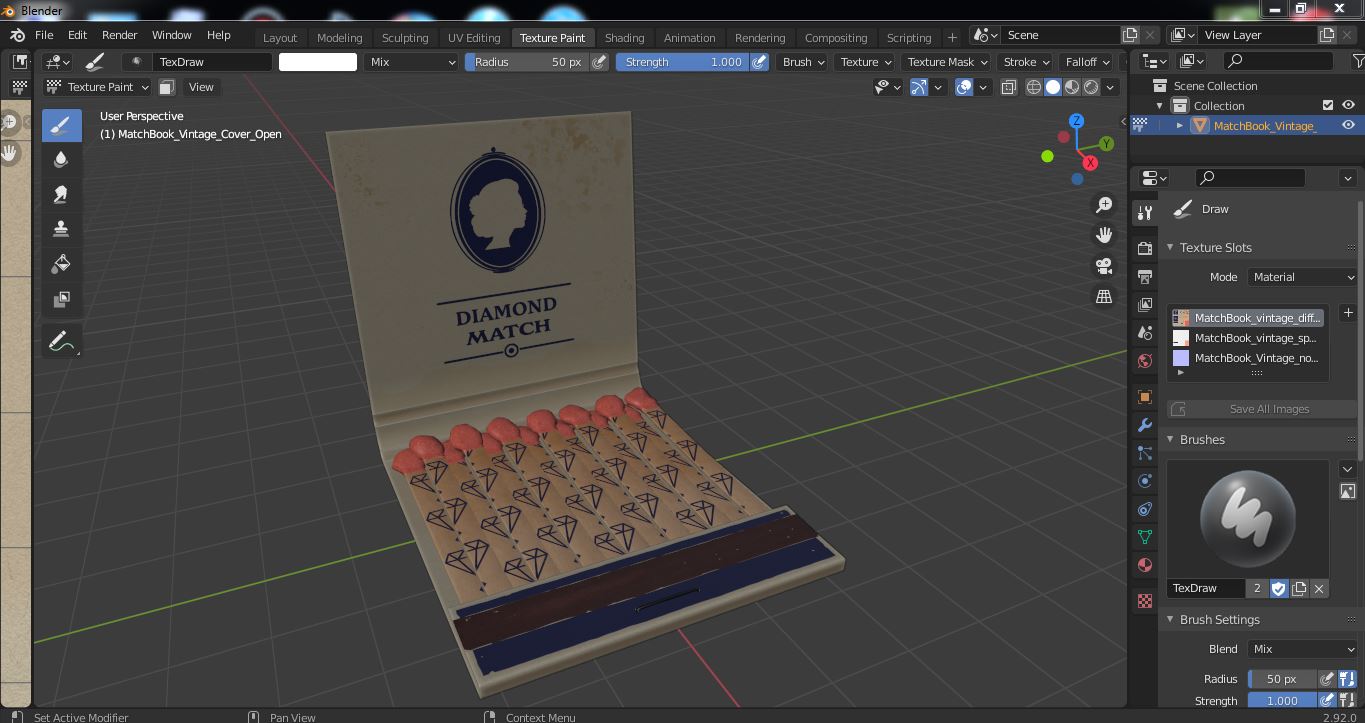The height and width of the screenshot is (723, 1365).
Task: Open the Render menu
Action: point(119,35)
